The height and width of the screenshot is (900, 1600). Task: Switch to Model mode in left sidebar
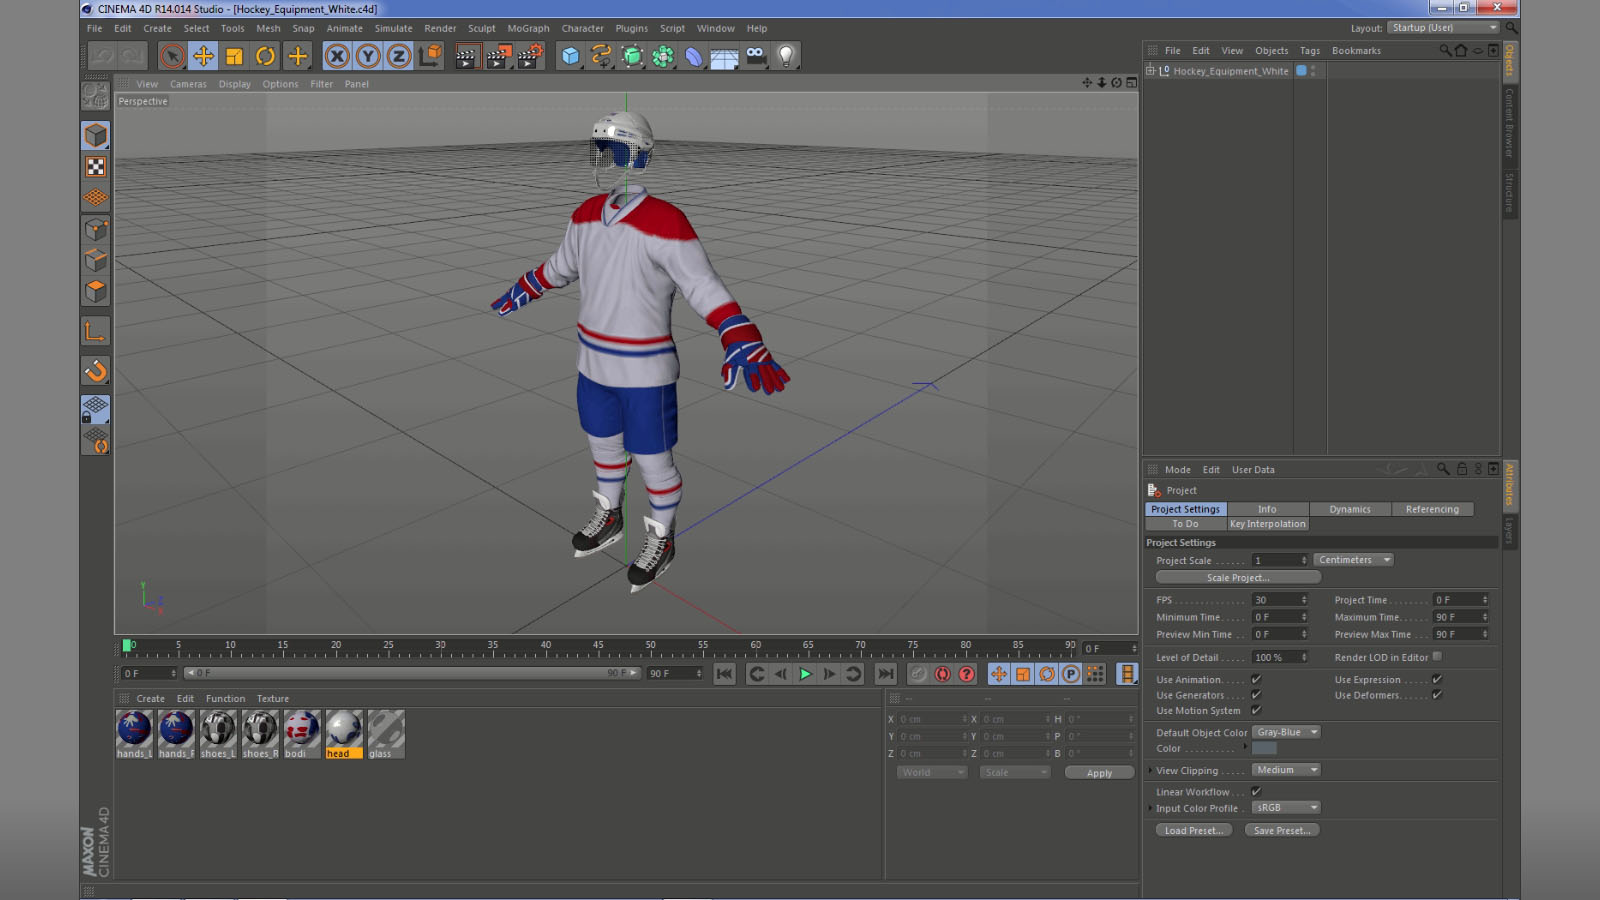(x=96, y=135)
